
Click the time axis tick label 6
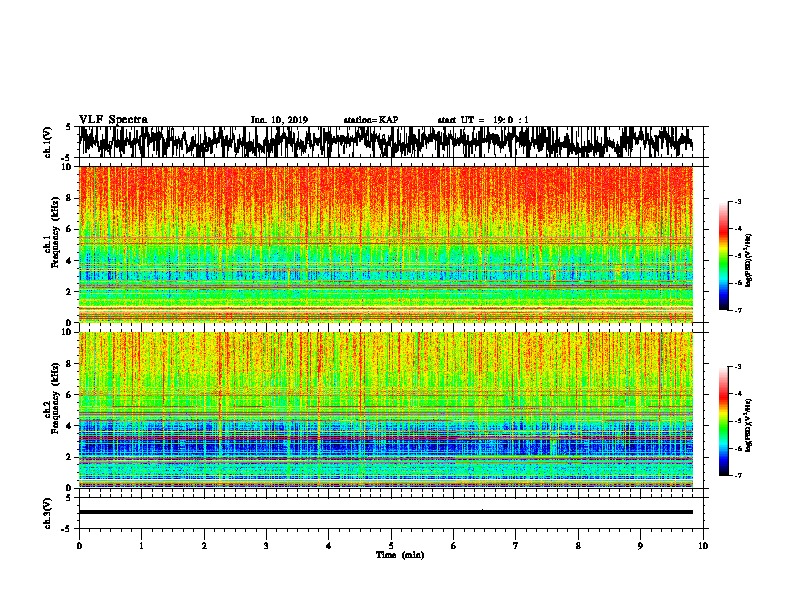pos(454,546)
